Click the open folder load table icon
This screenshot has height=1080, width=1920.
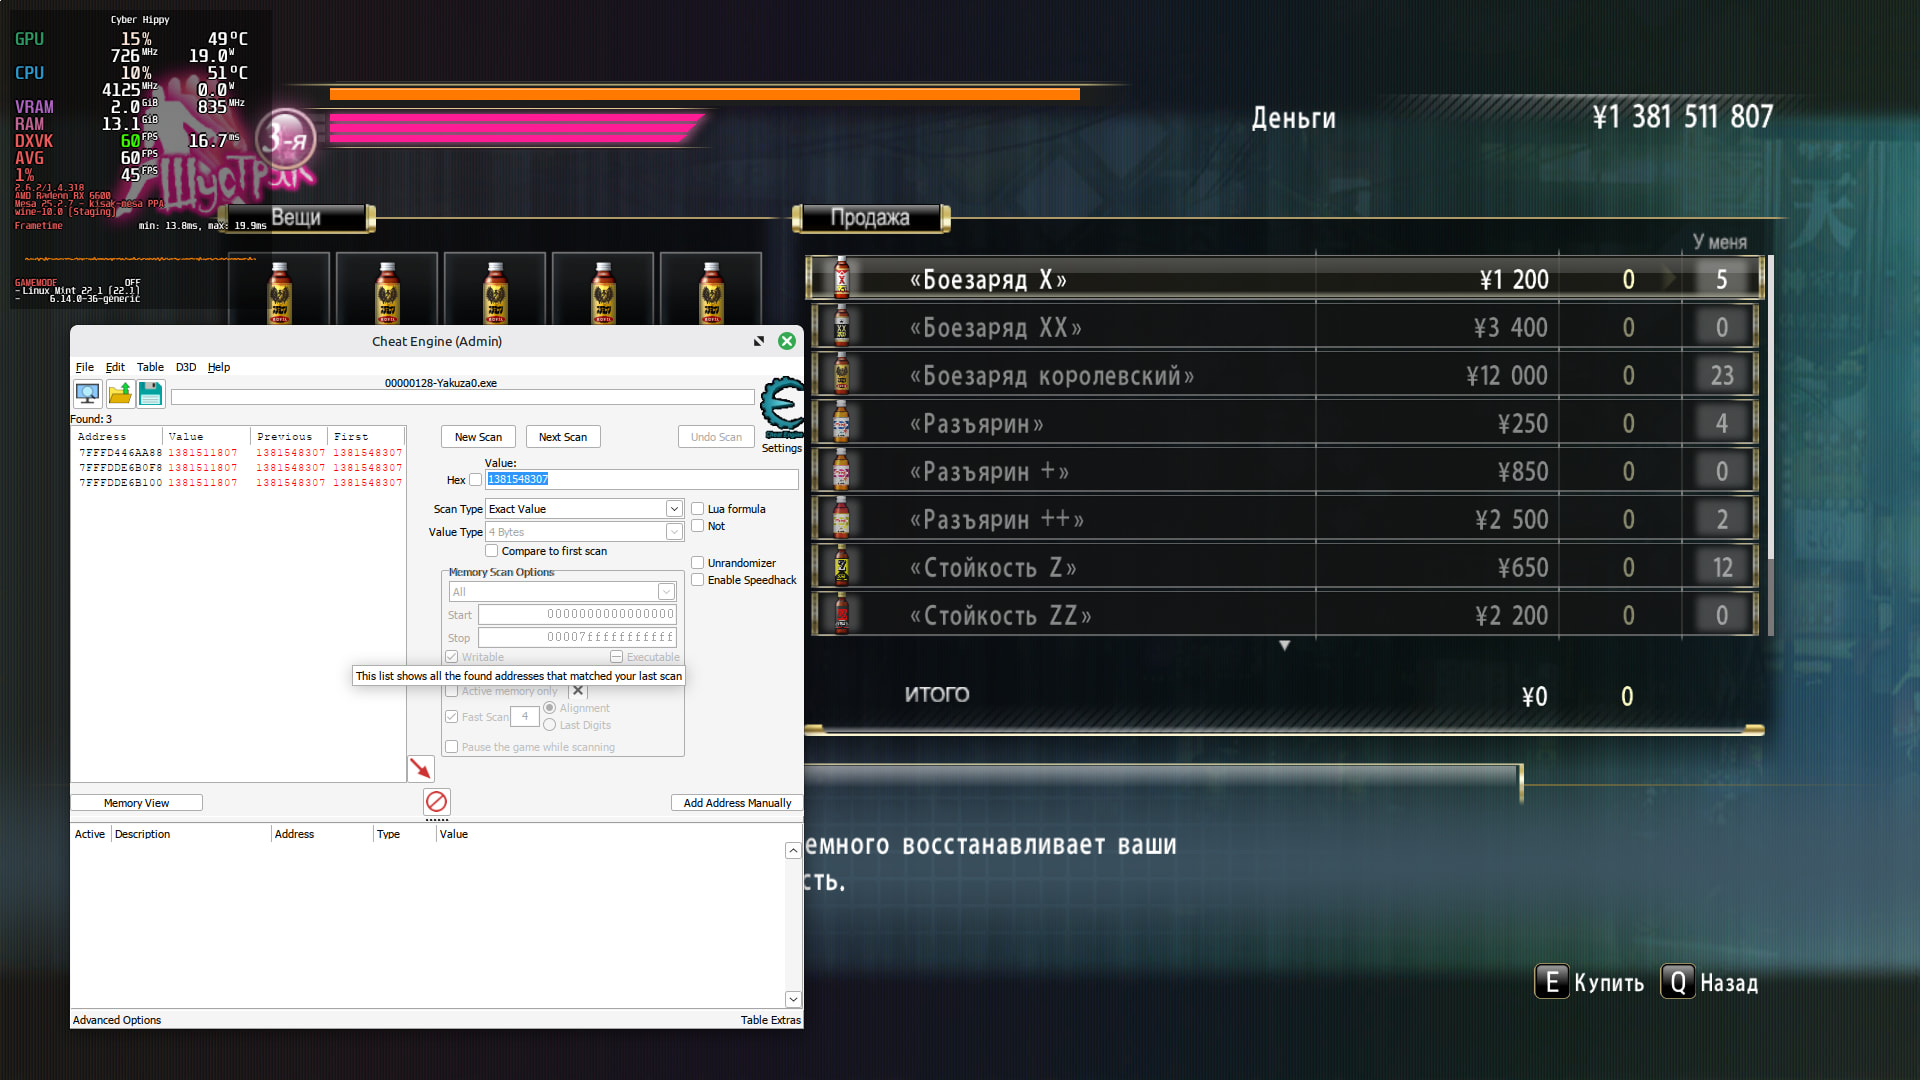(120, 394)
